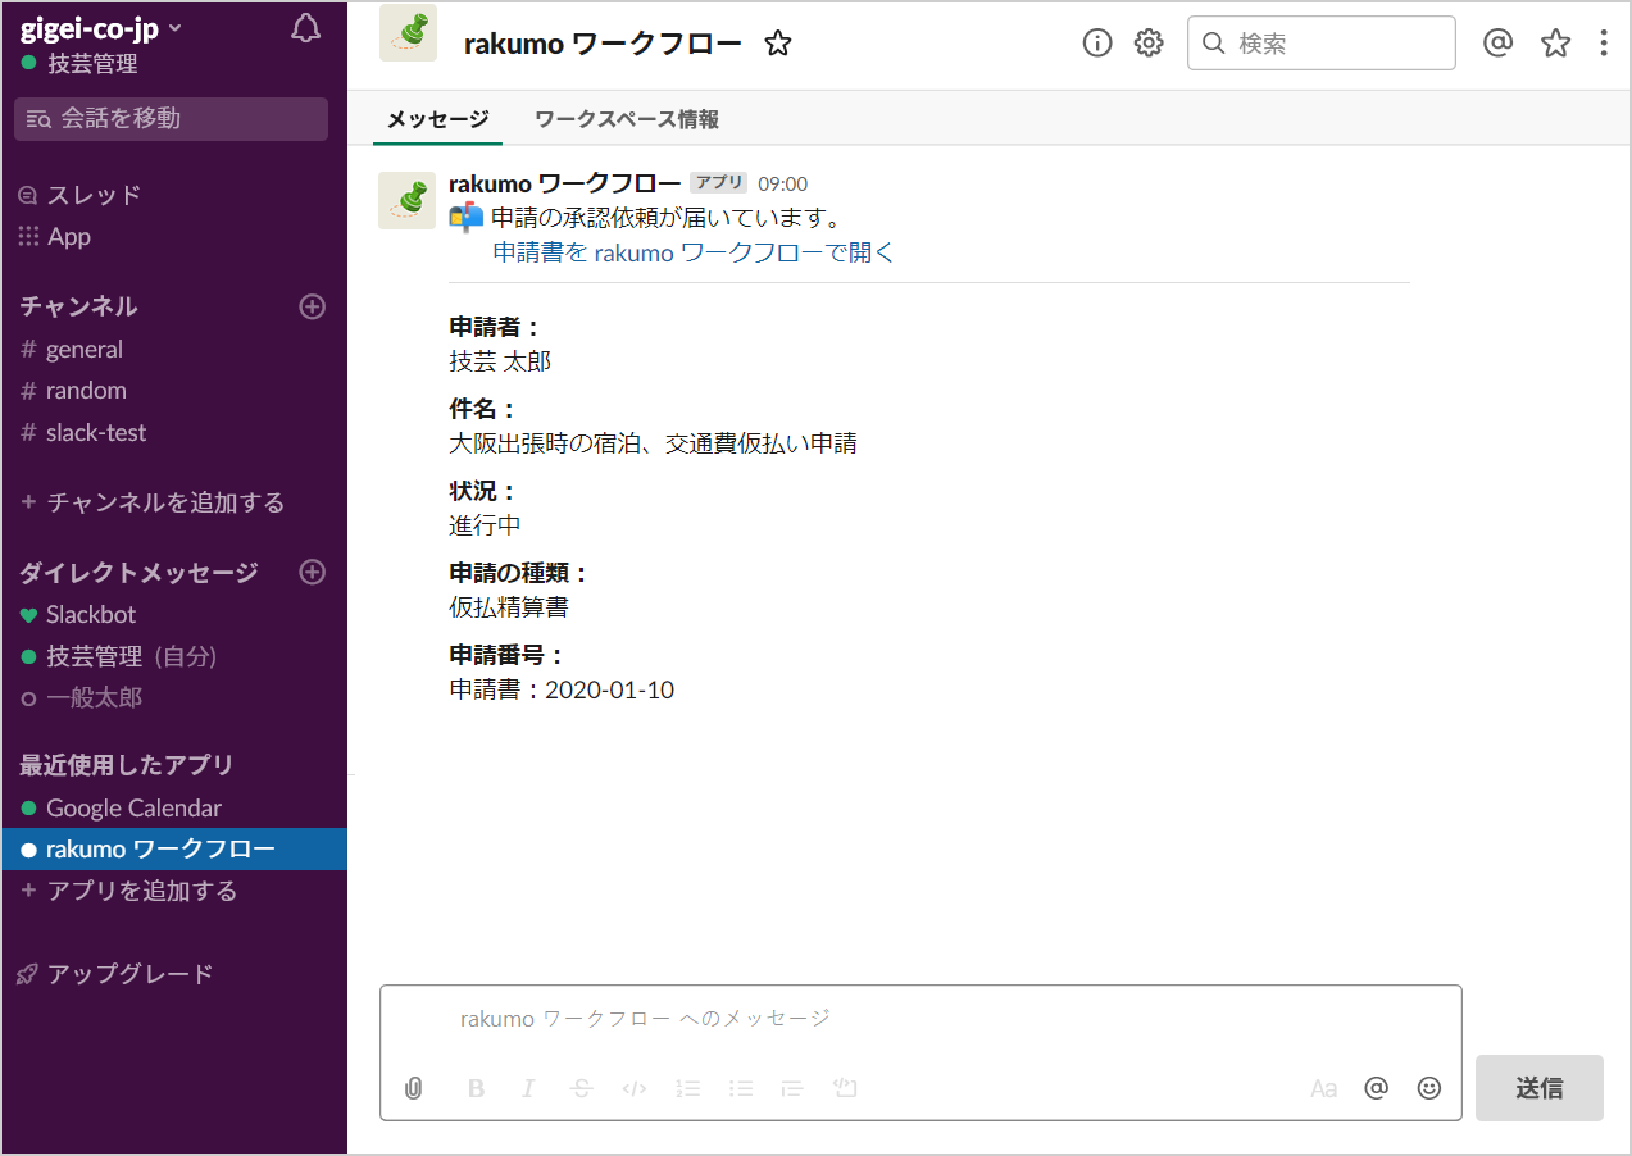Switch to the ワークスペース情報 tab

tap(627, 119)
